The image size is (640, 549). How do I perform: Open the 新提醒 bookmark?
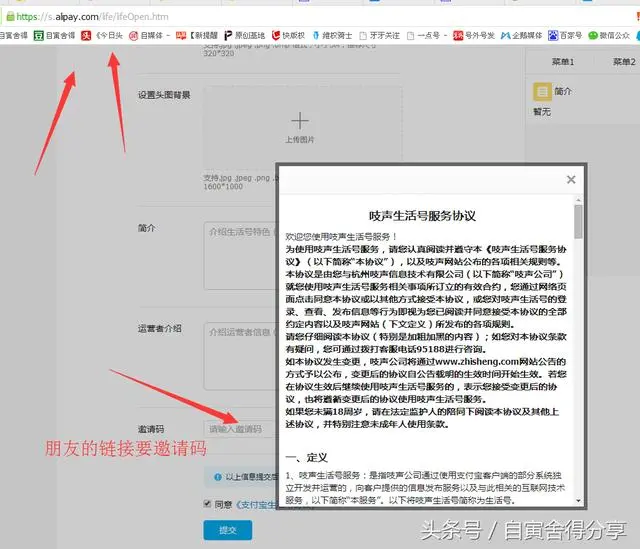coord(197,36)
